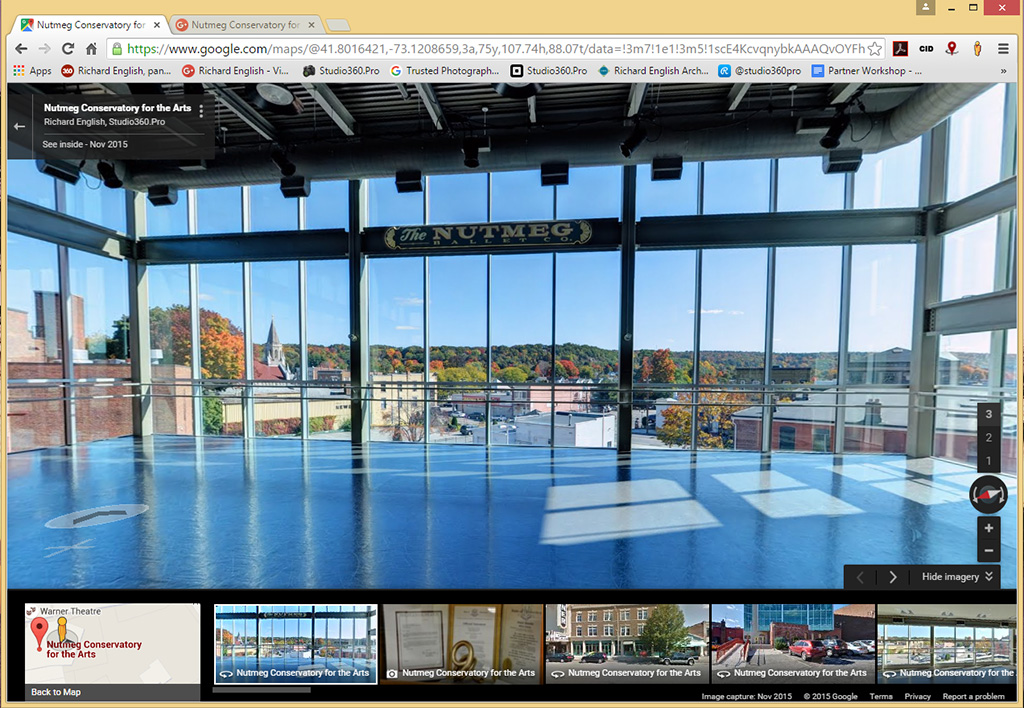Select the last partially visible studio thumbnail
1024x708 pixels.
pos(947,643)
